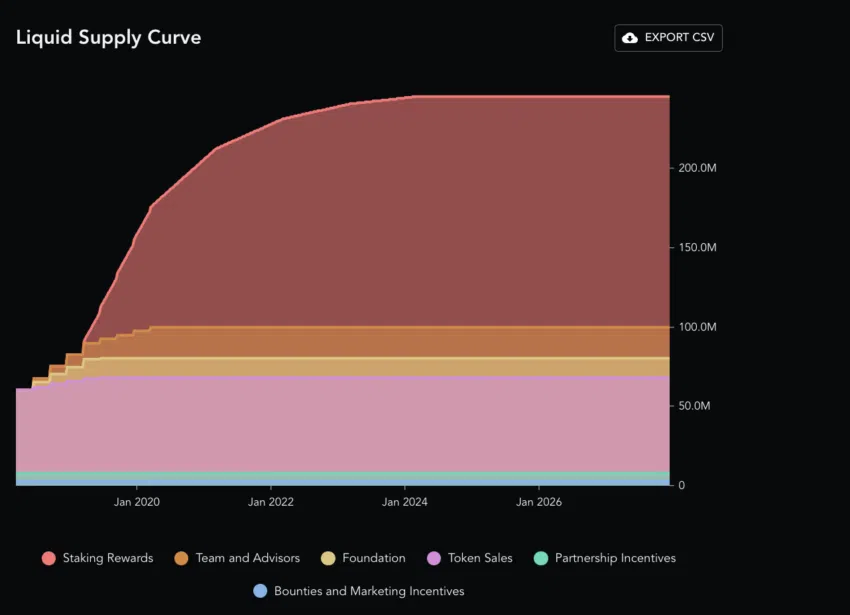Toggle the Team and Advisors legend dot
The height and width of the screenshot is (615, 850).
tap(181, 558)
